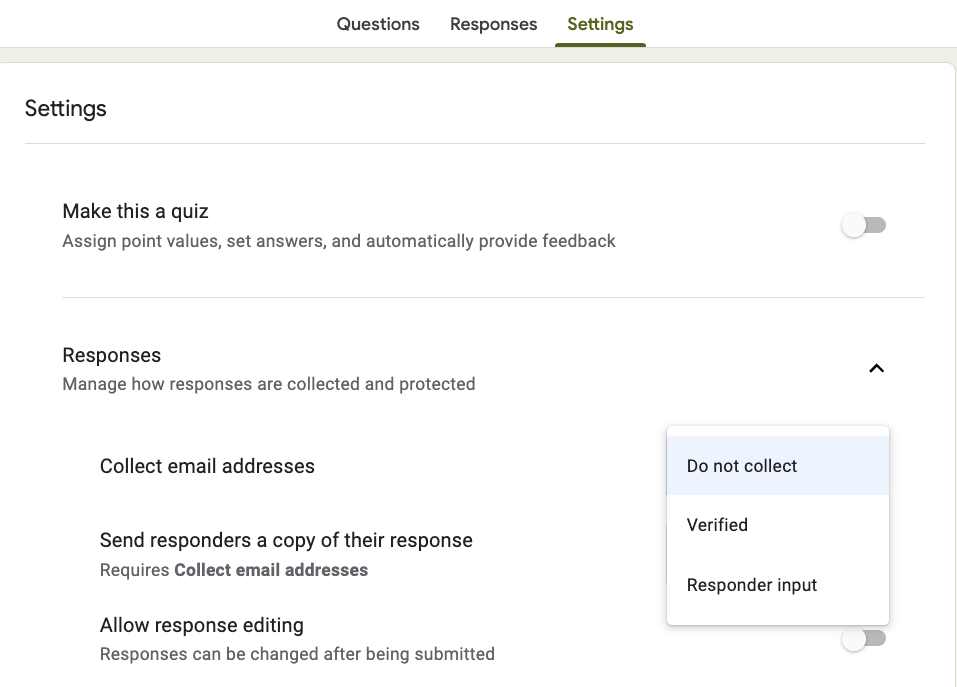Click Responses can be changed description
957x687 pixels.
(x=297, y=654)
